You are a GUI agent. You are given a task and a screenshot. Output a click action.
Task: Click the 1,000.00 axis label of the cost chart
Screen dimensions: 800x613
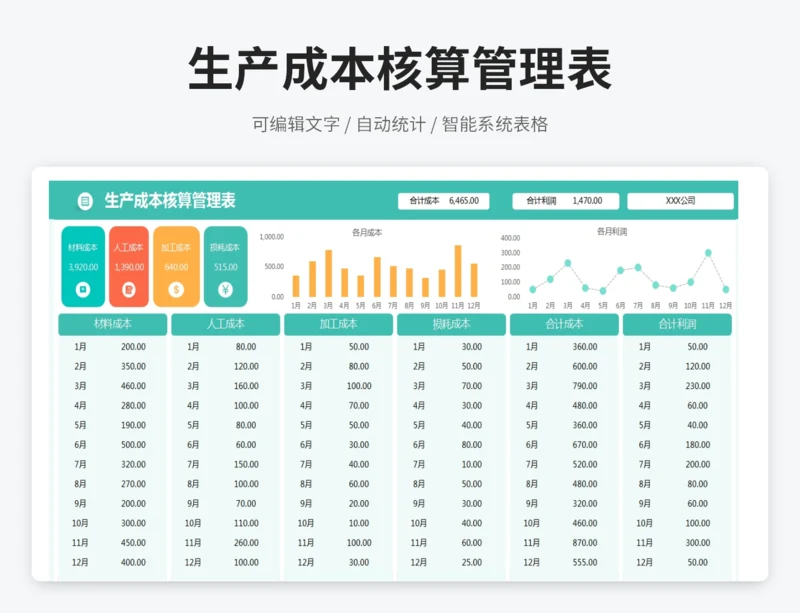coord(271,237)
